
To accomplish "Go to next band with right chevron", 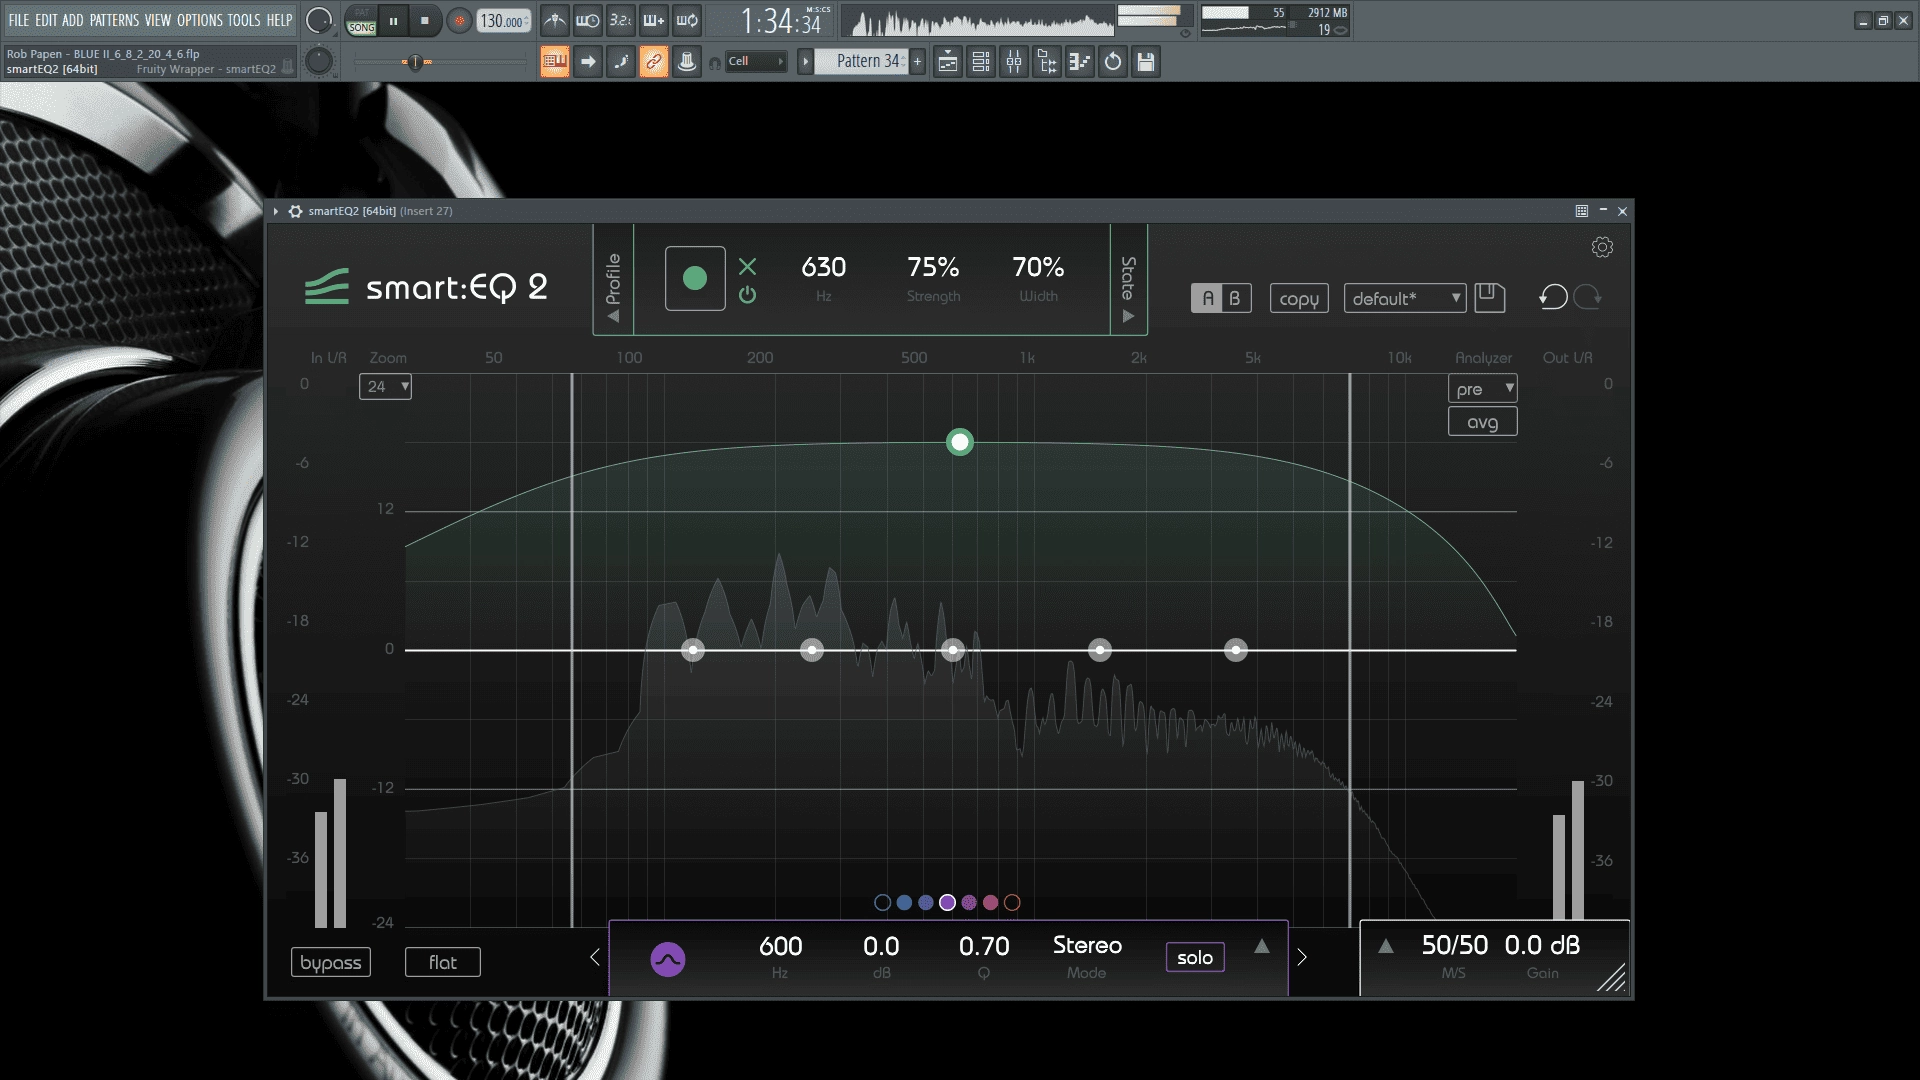I will [x=1302, y=957].
